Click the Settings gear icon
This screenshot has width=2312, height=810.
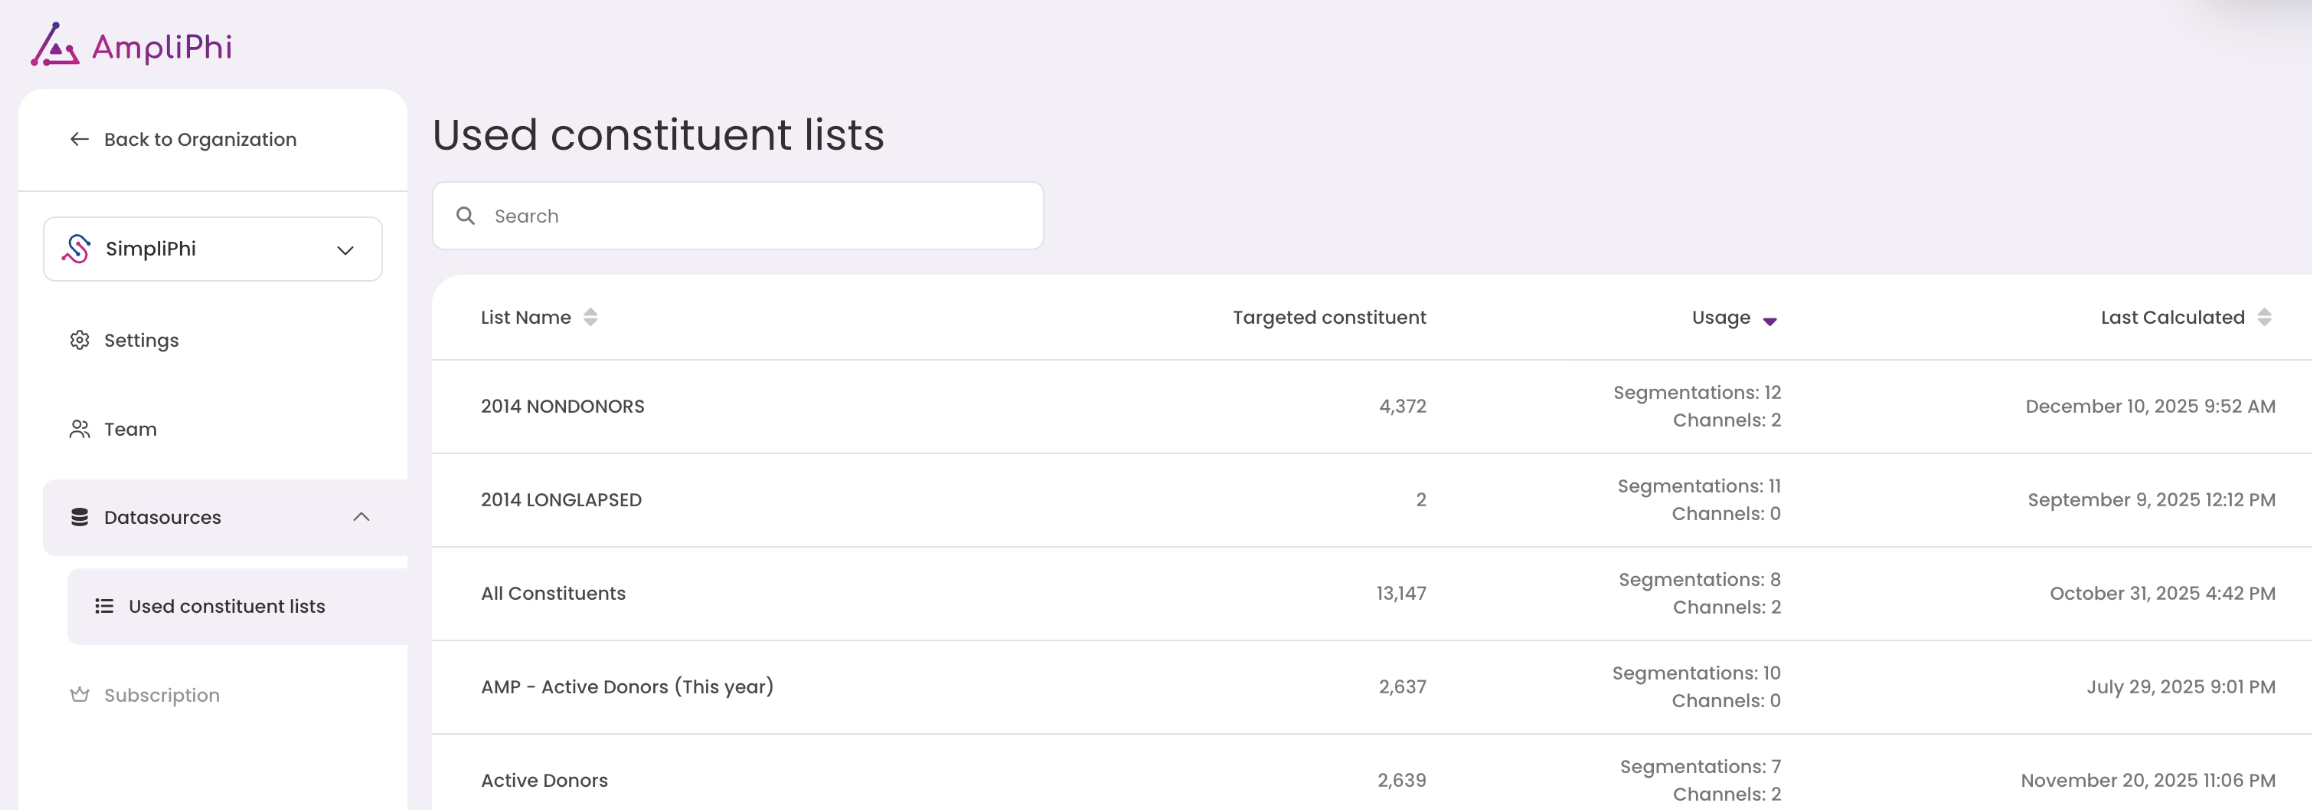click(80, 340)
